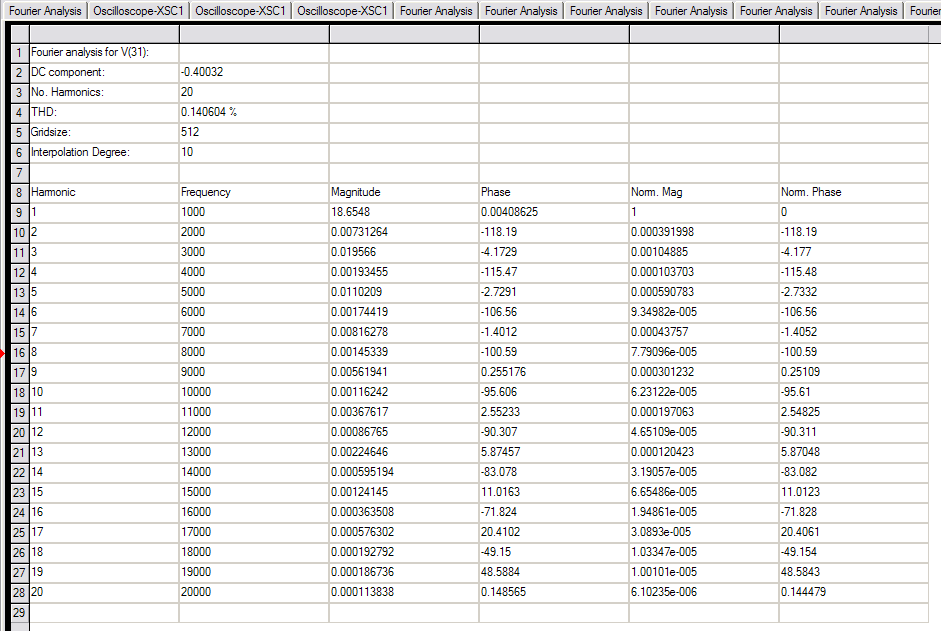Select the DC component value -0.40032
Screen dimensions: 941x631
coord(254,72)
